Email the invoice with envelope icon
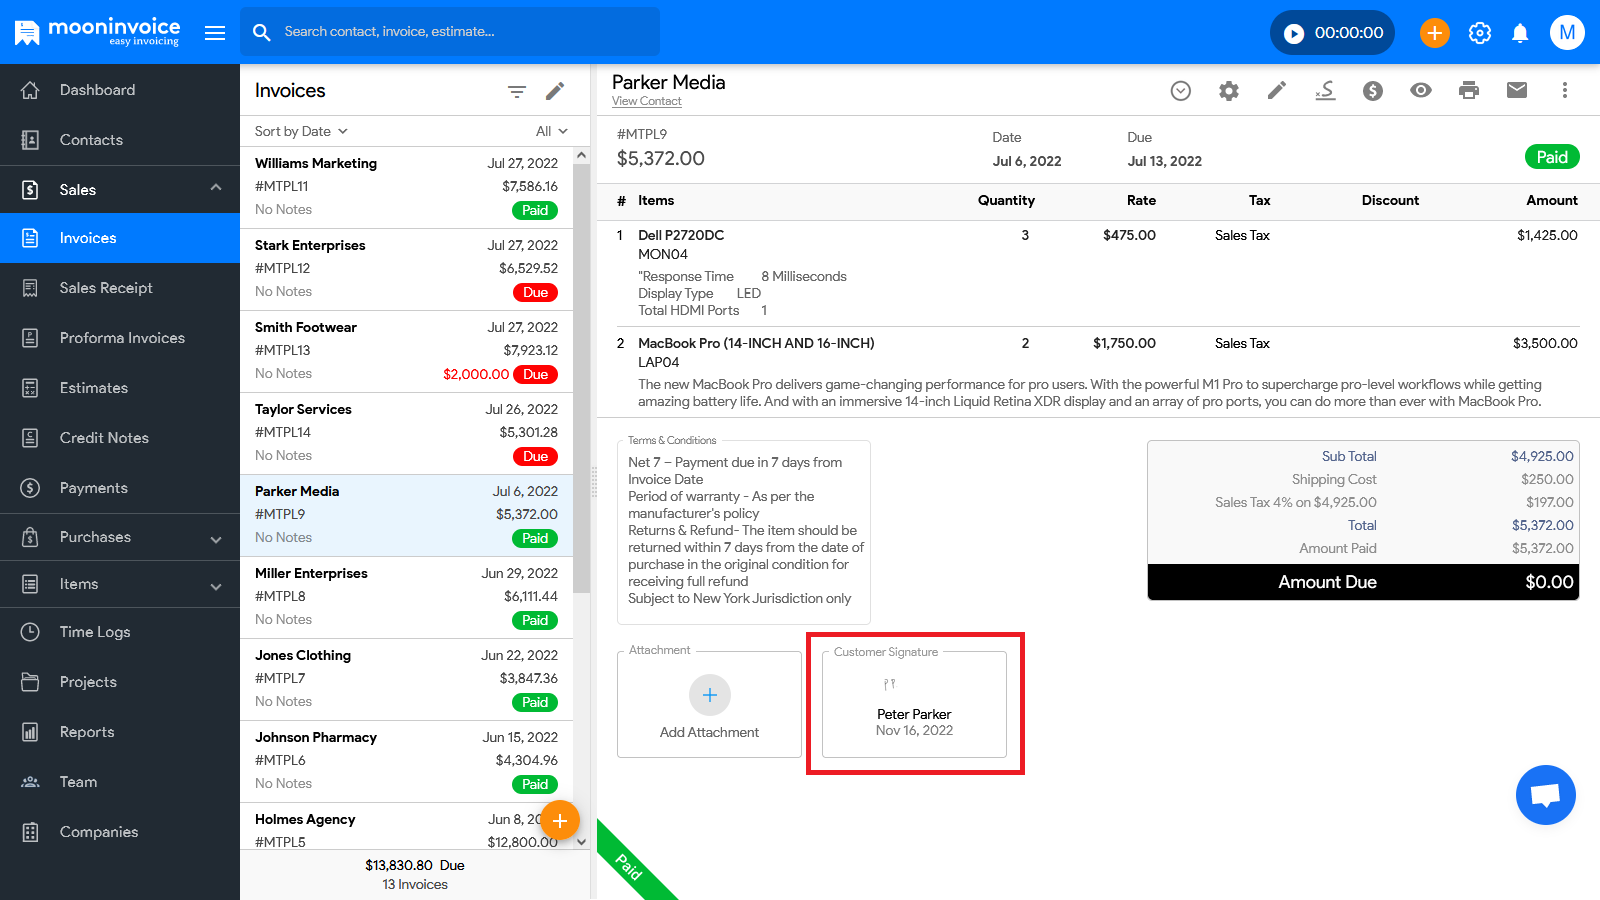The width and height of the screenshot is (1600, 900). (x=1517, y=91)
